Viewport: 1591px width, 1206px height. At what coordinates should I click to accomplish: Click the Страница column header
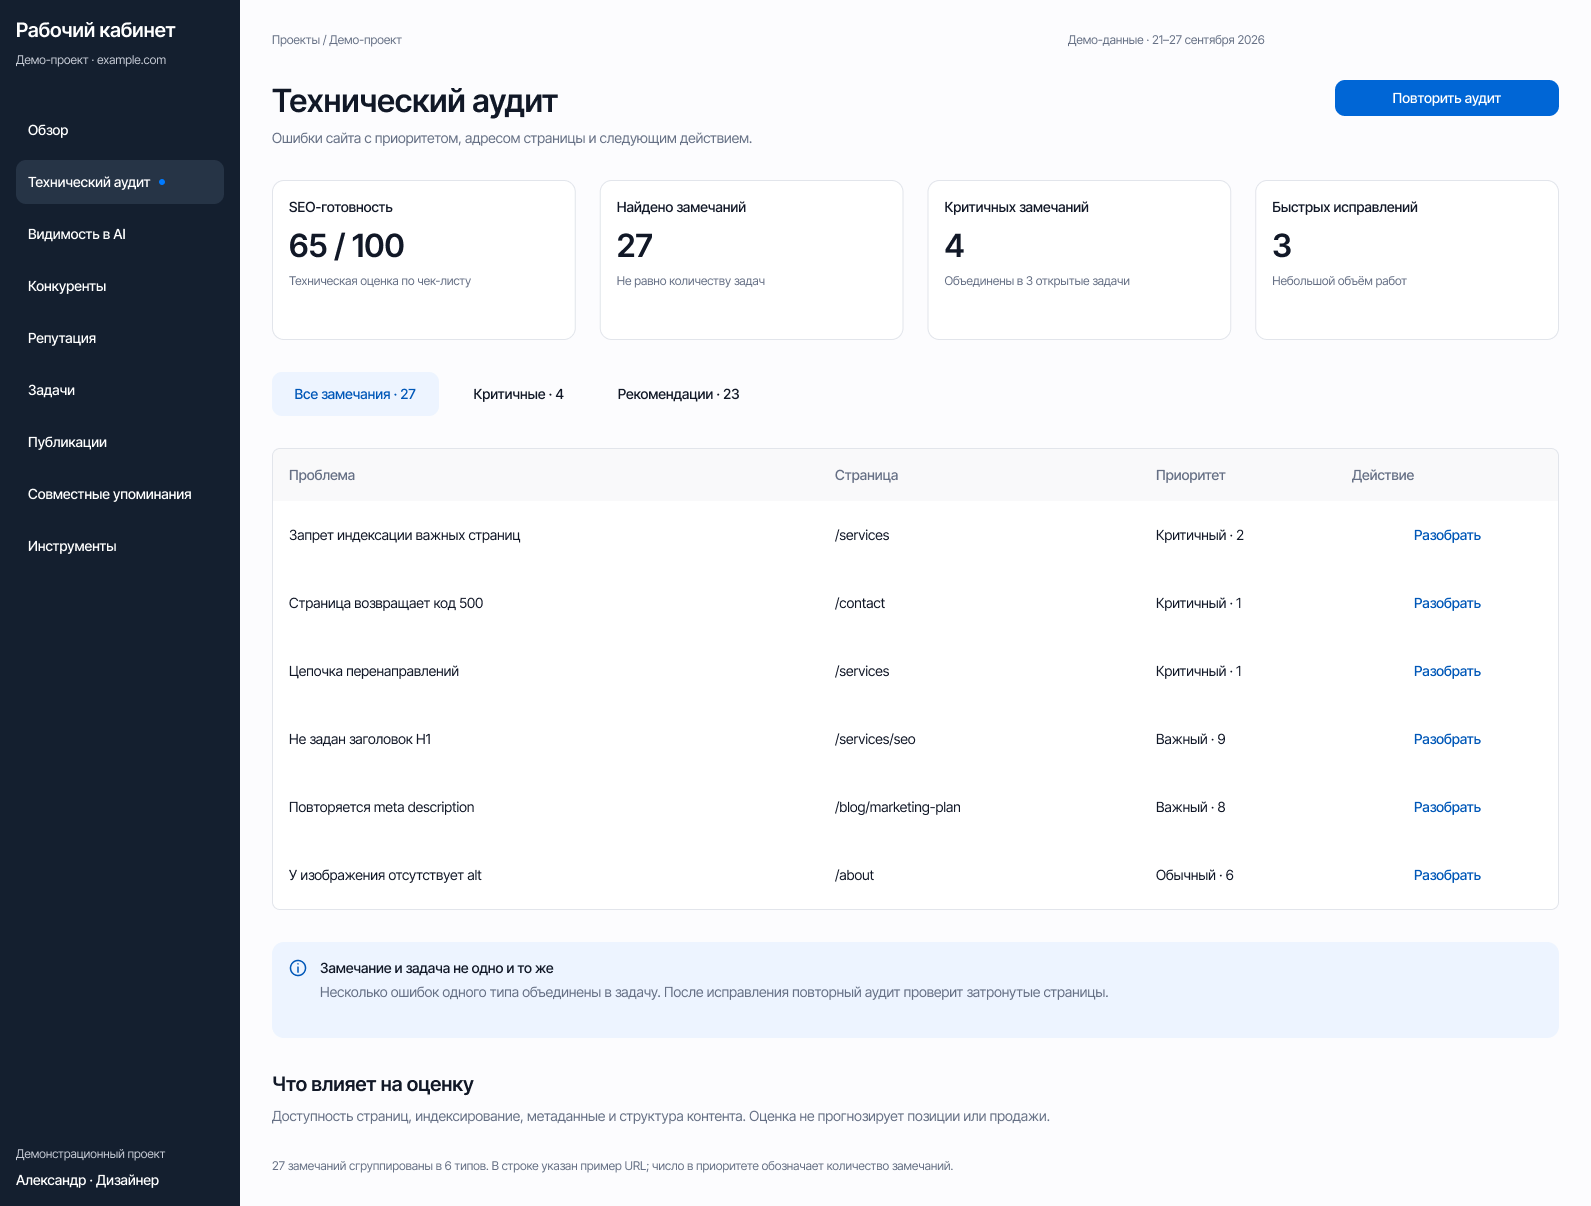tap(866, 475)
